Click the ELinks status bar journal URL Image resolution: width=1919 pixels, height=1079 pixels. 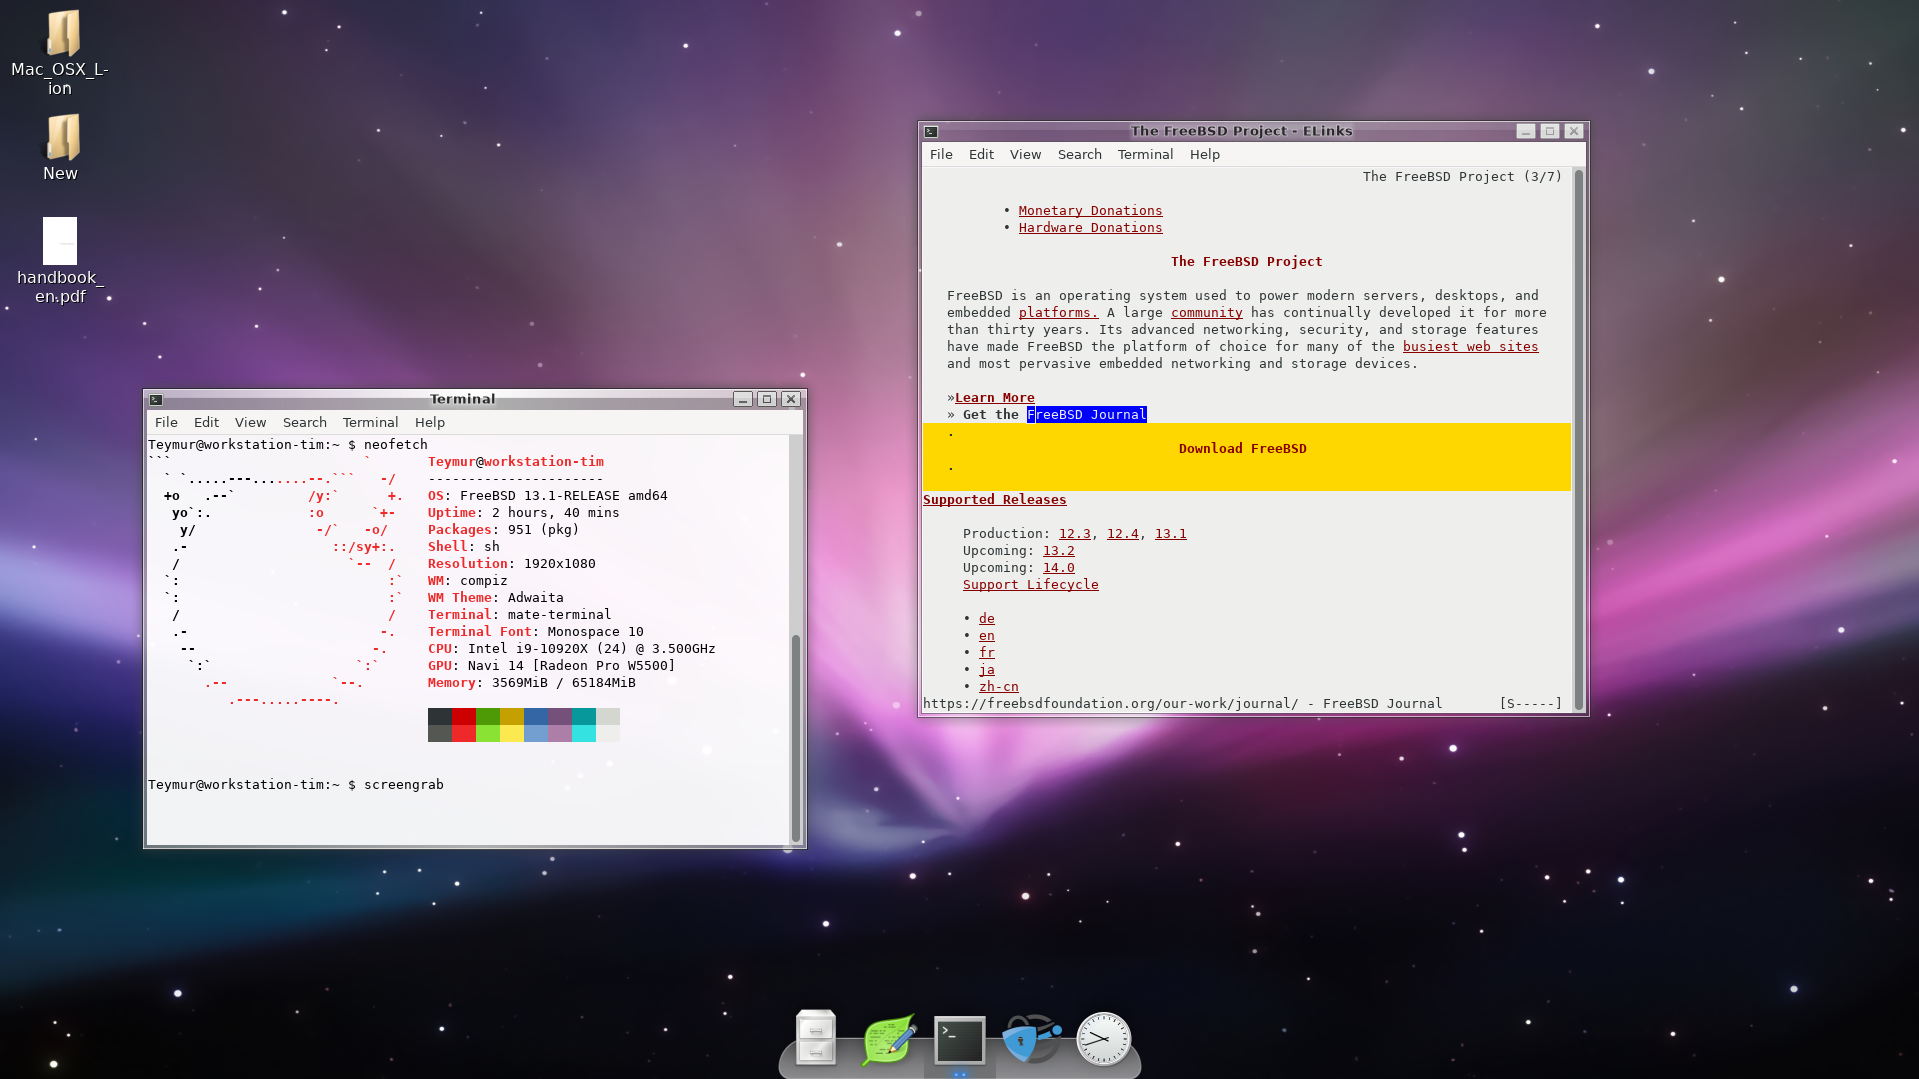point(1110,703)
